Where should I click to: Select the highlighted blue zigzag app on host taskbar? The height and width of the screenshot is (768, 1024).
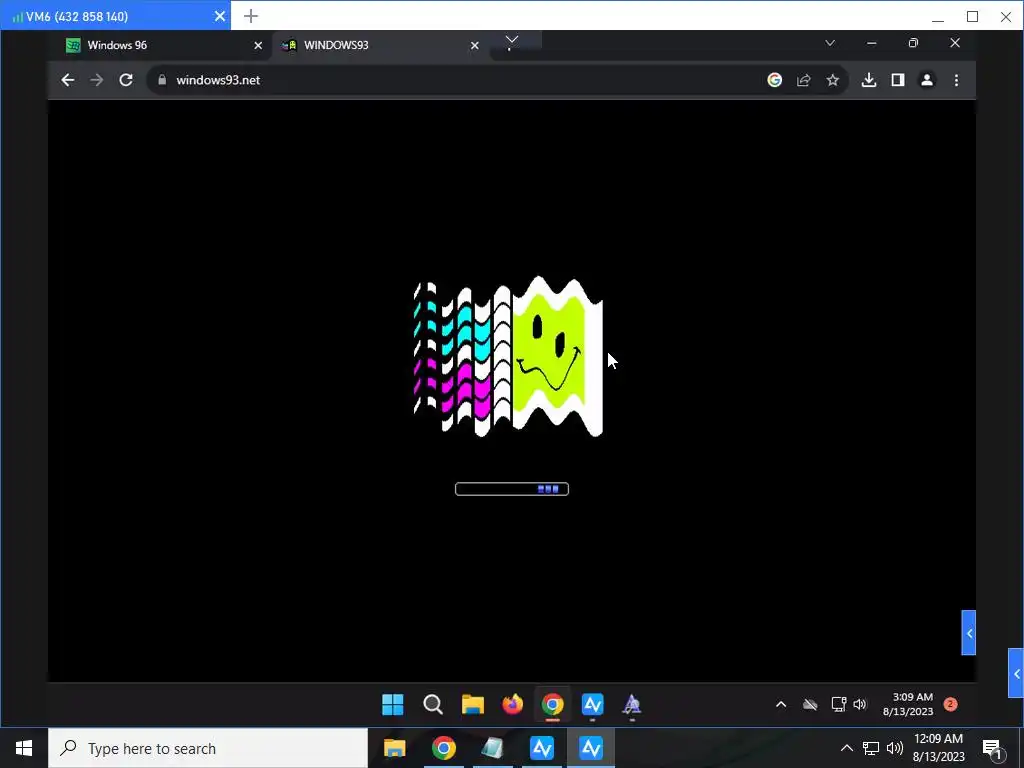[x=591, y=748]
